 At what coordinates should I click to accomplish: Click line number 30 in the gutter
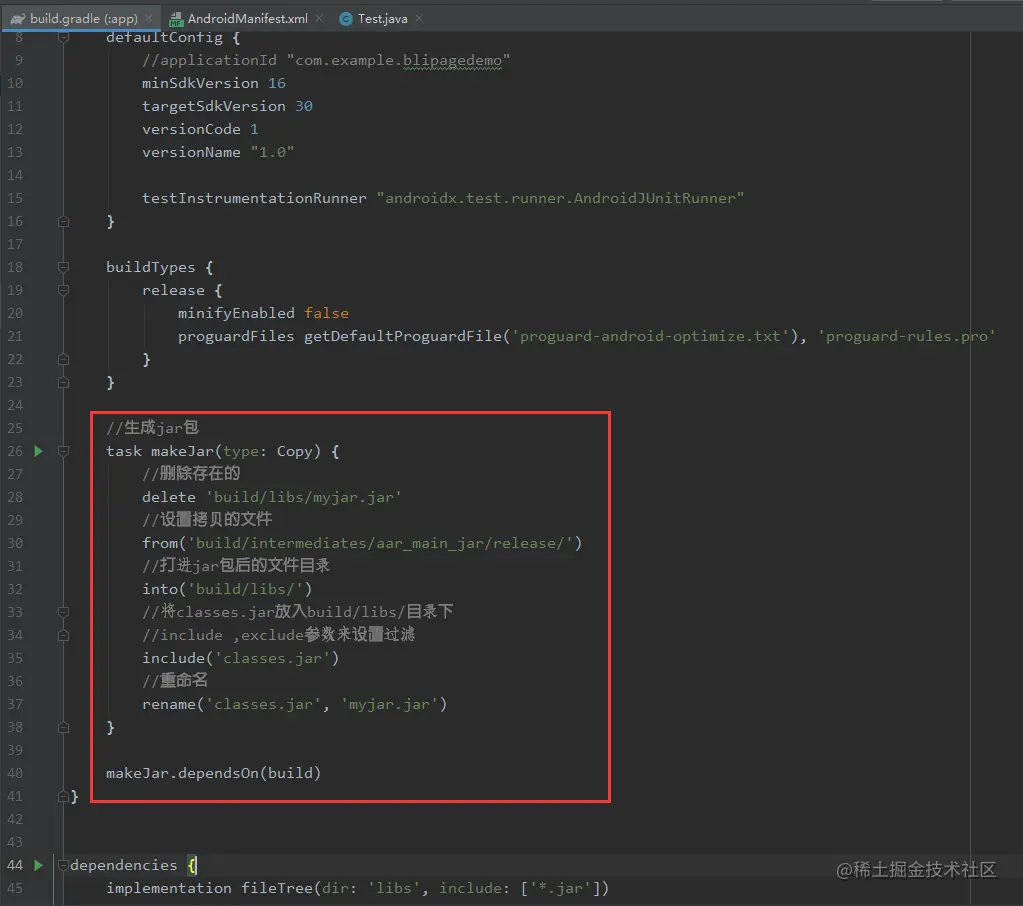tap(15, 543)
